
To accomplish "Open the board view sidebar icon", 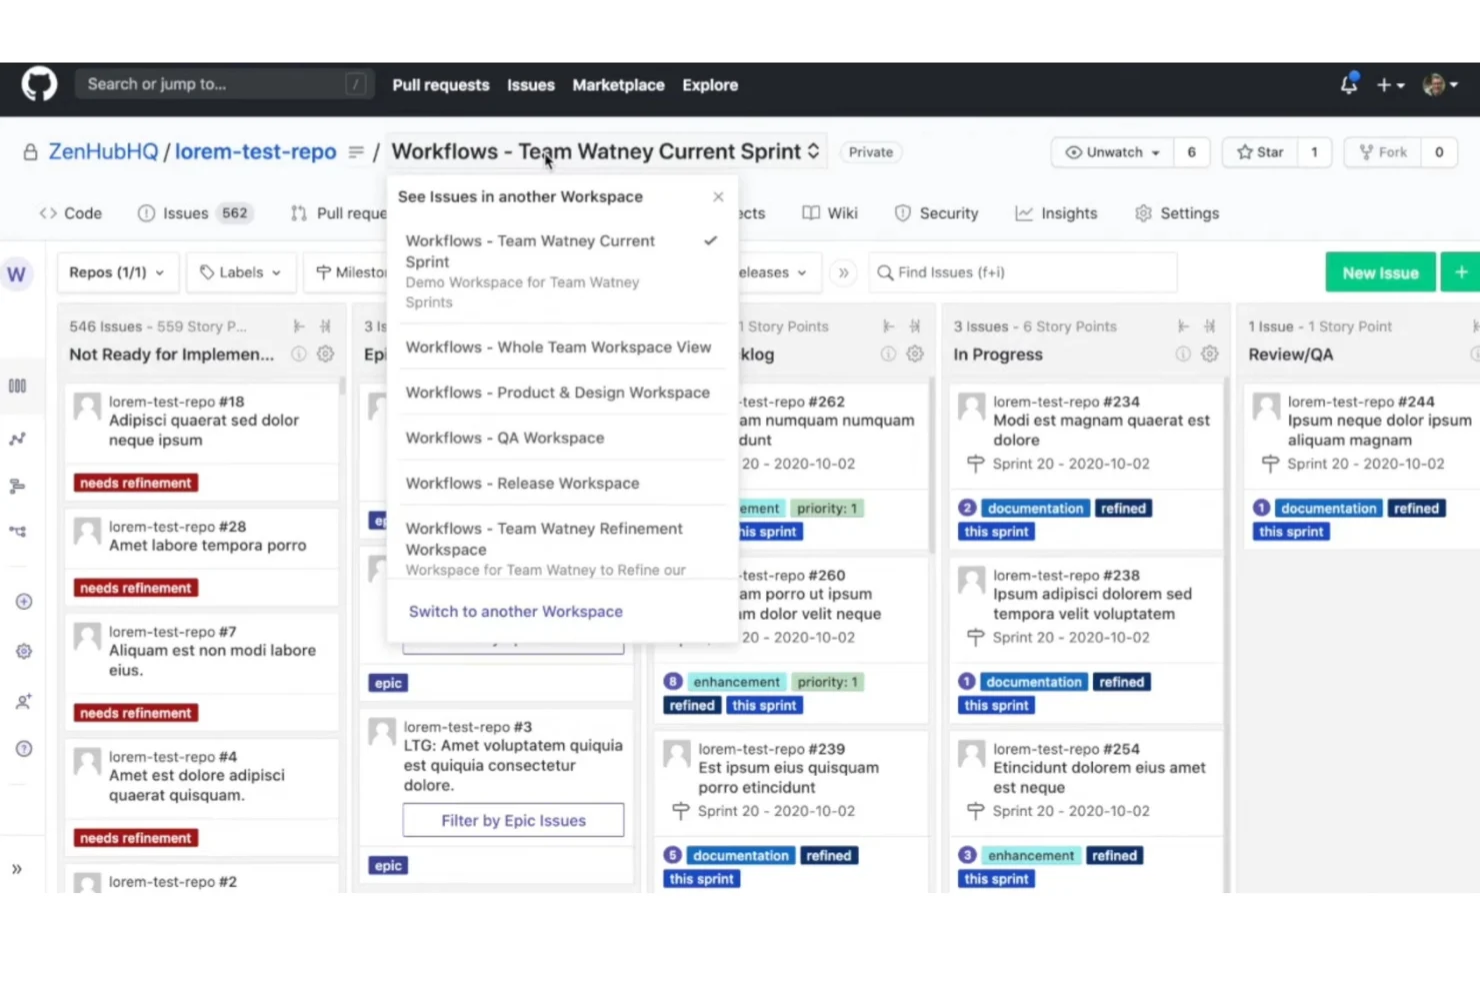I will [18, 386].
